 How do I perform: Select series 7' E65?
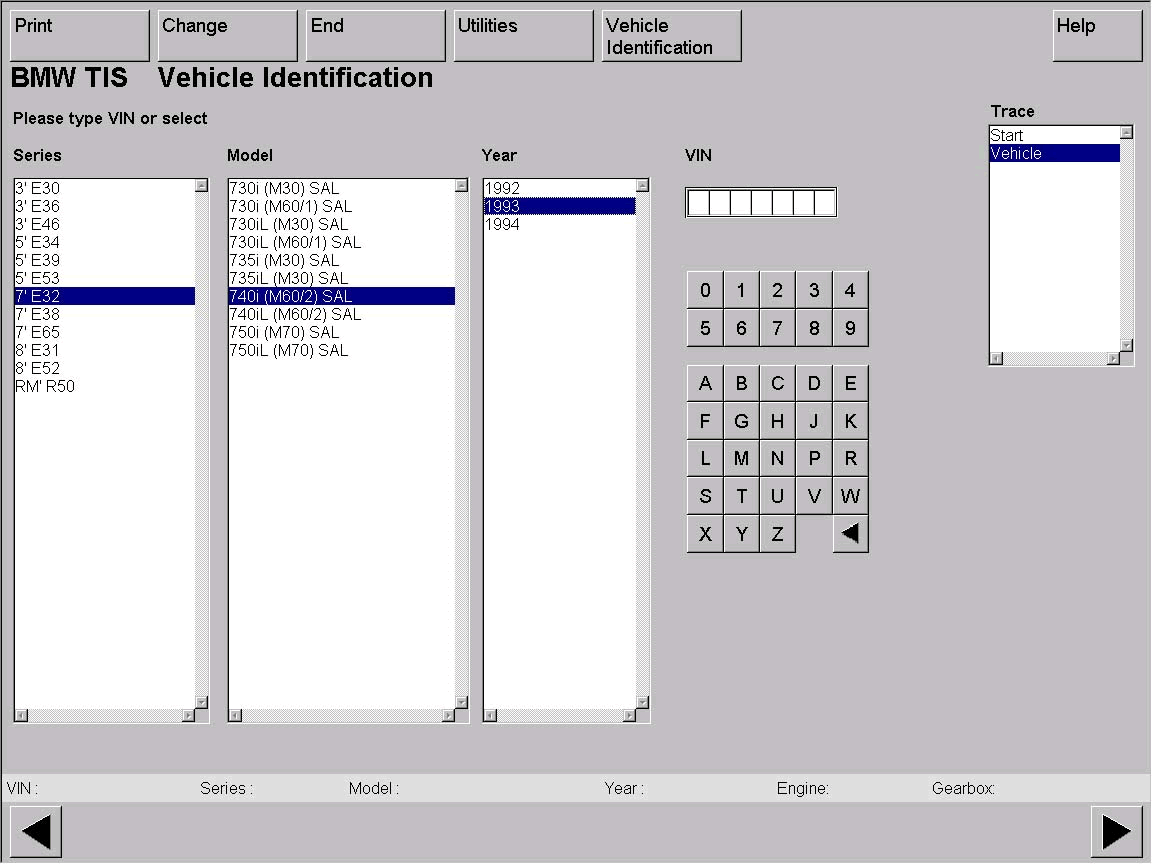[x=104, y=332]
